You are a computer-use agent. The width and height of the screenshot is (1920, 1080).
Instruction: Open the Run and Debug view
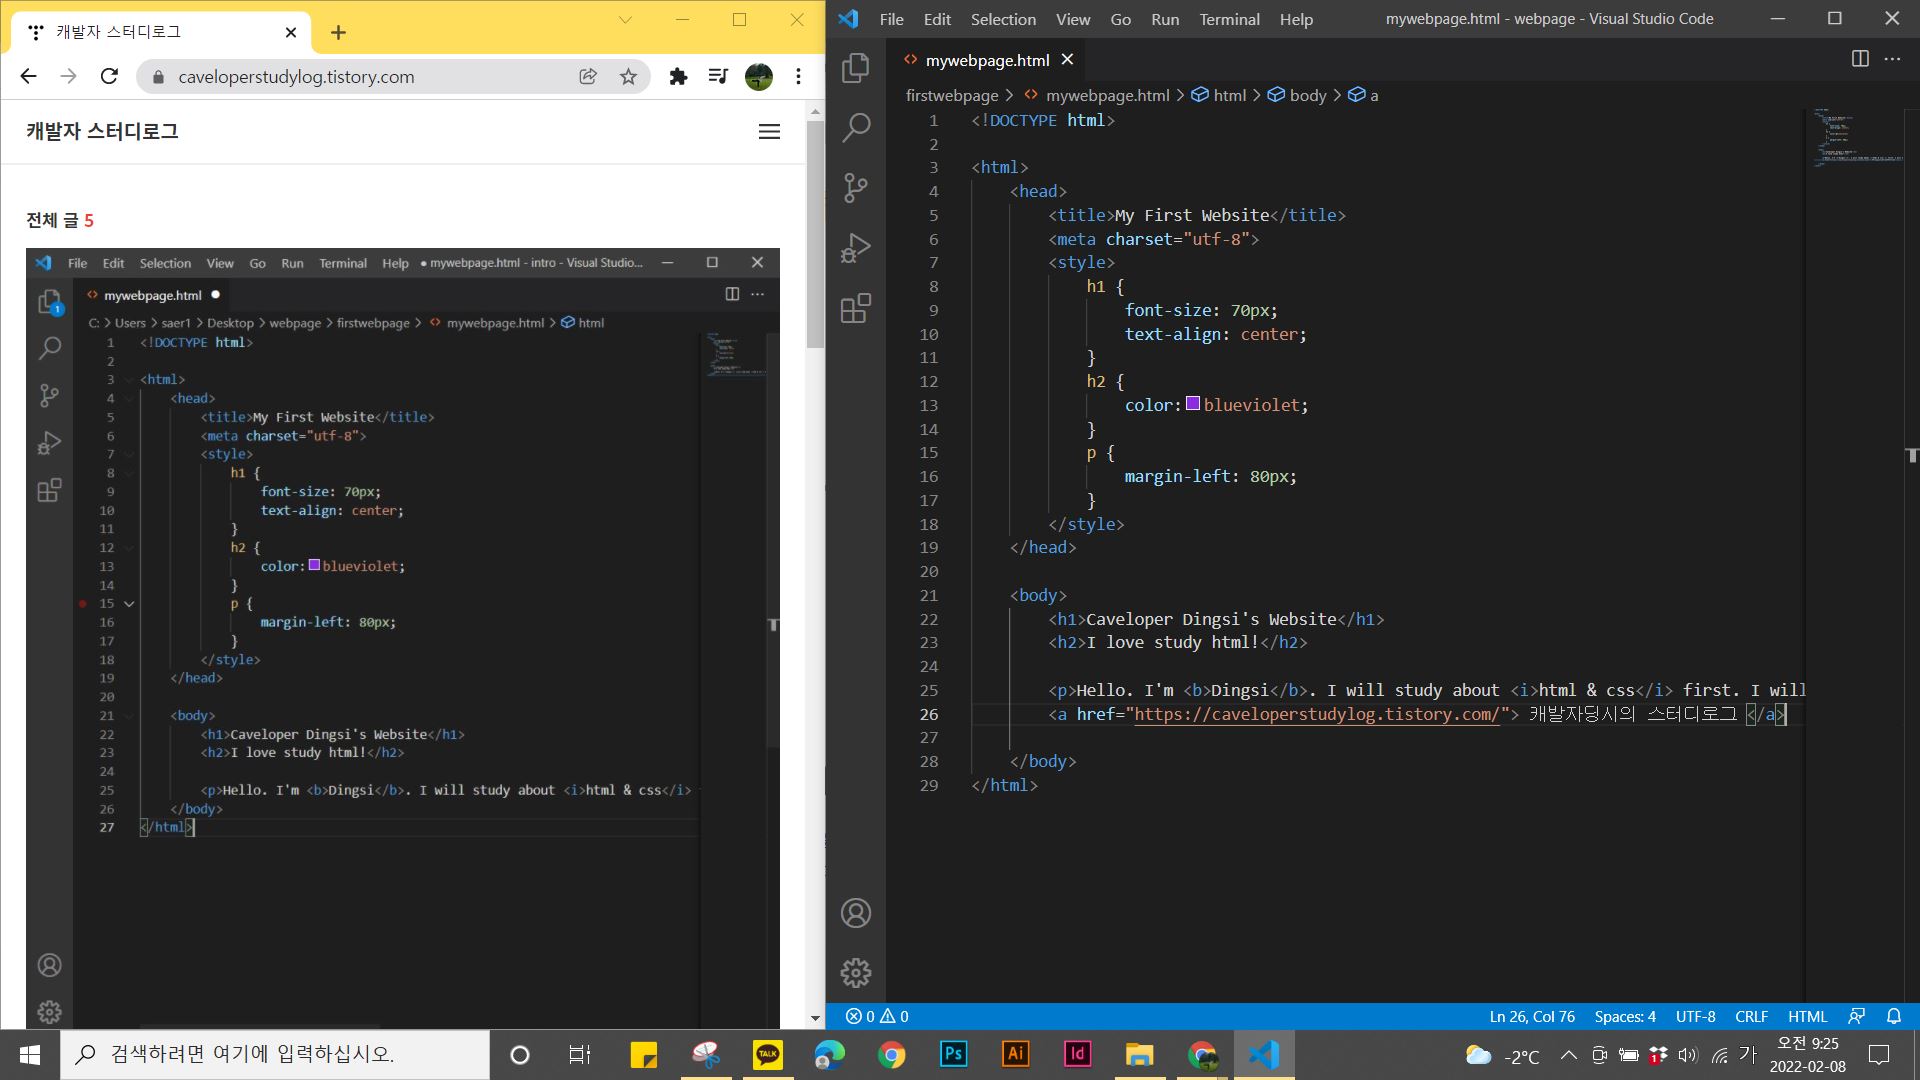(x=856, y=248)
